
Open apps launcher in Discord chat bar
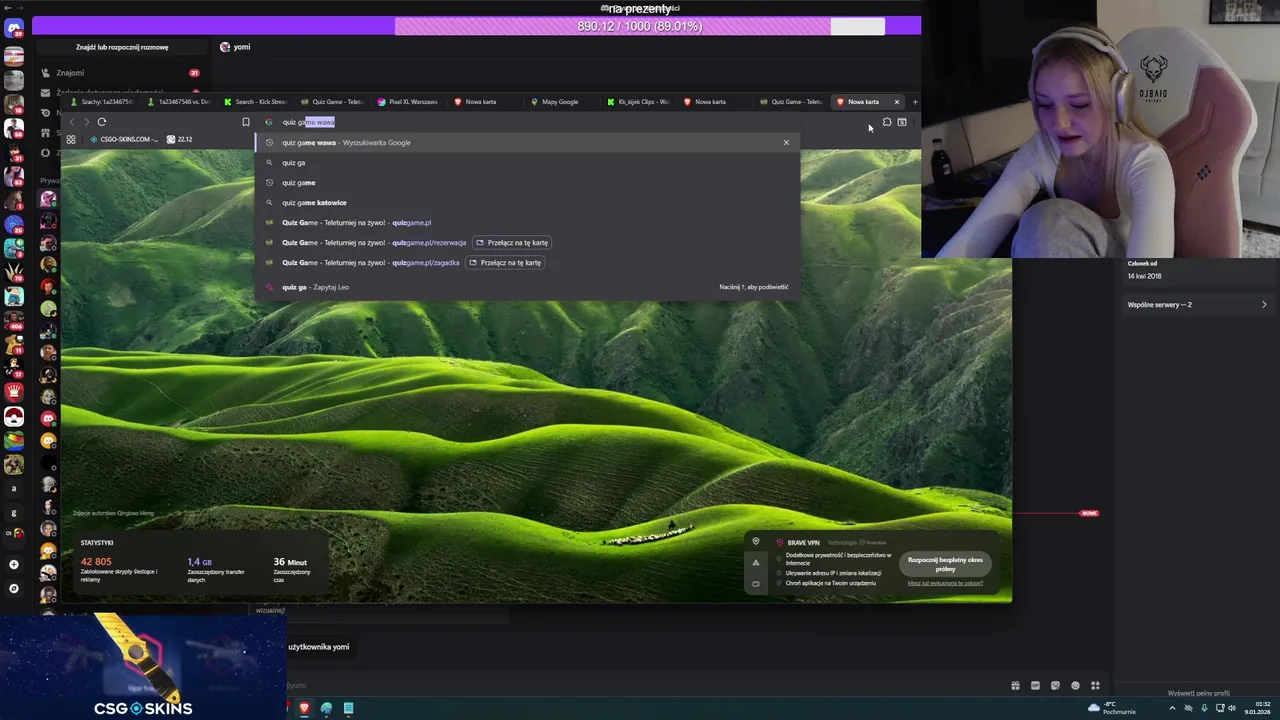point(1095,685)
